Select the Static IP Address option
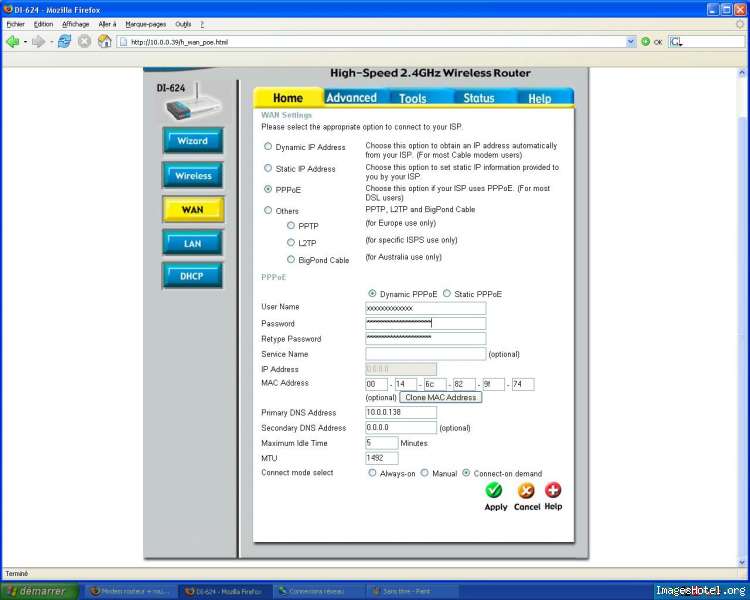This screenshot has height=600, width=750. [268, 168]
